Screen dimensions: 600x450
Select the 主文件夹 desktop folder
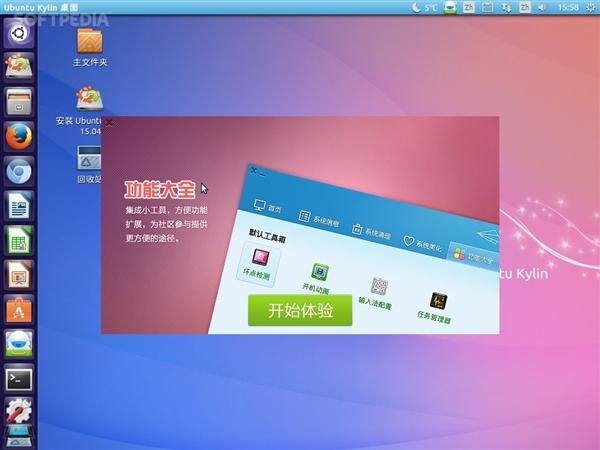coord(90,44)
